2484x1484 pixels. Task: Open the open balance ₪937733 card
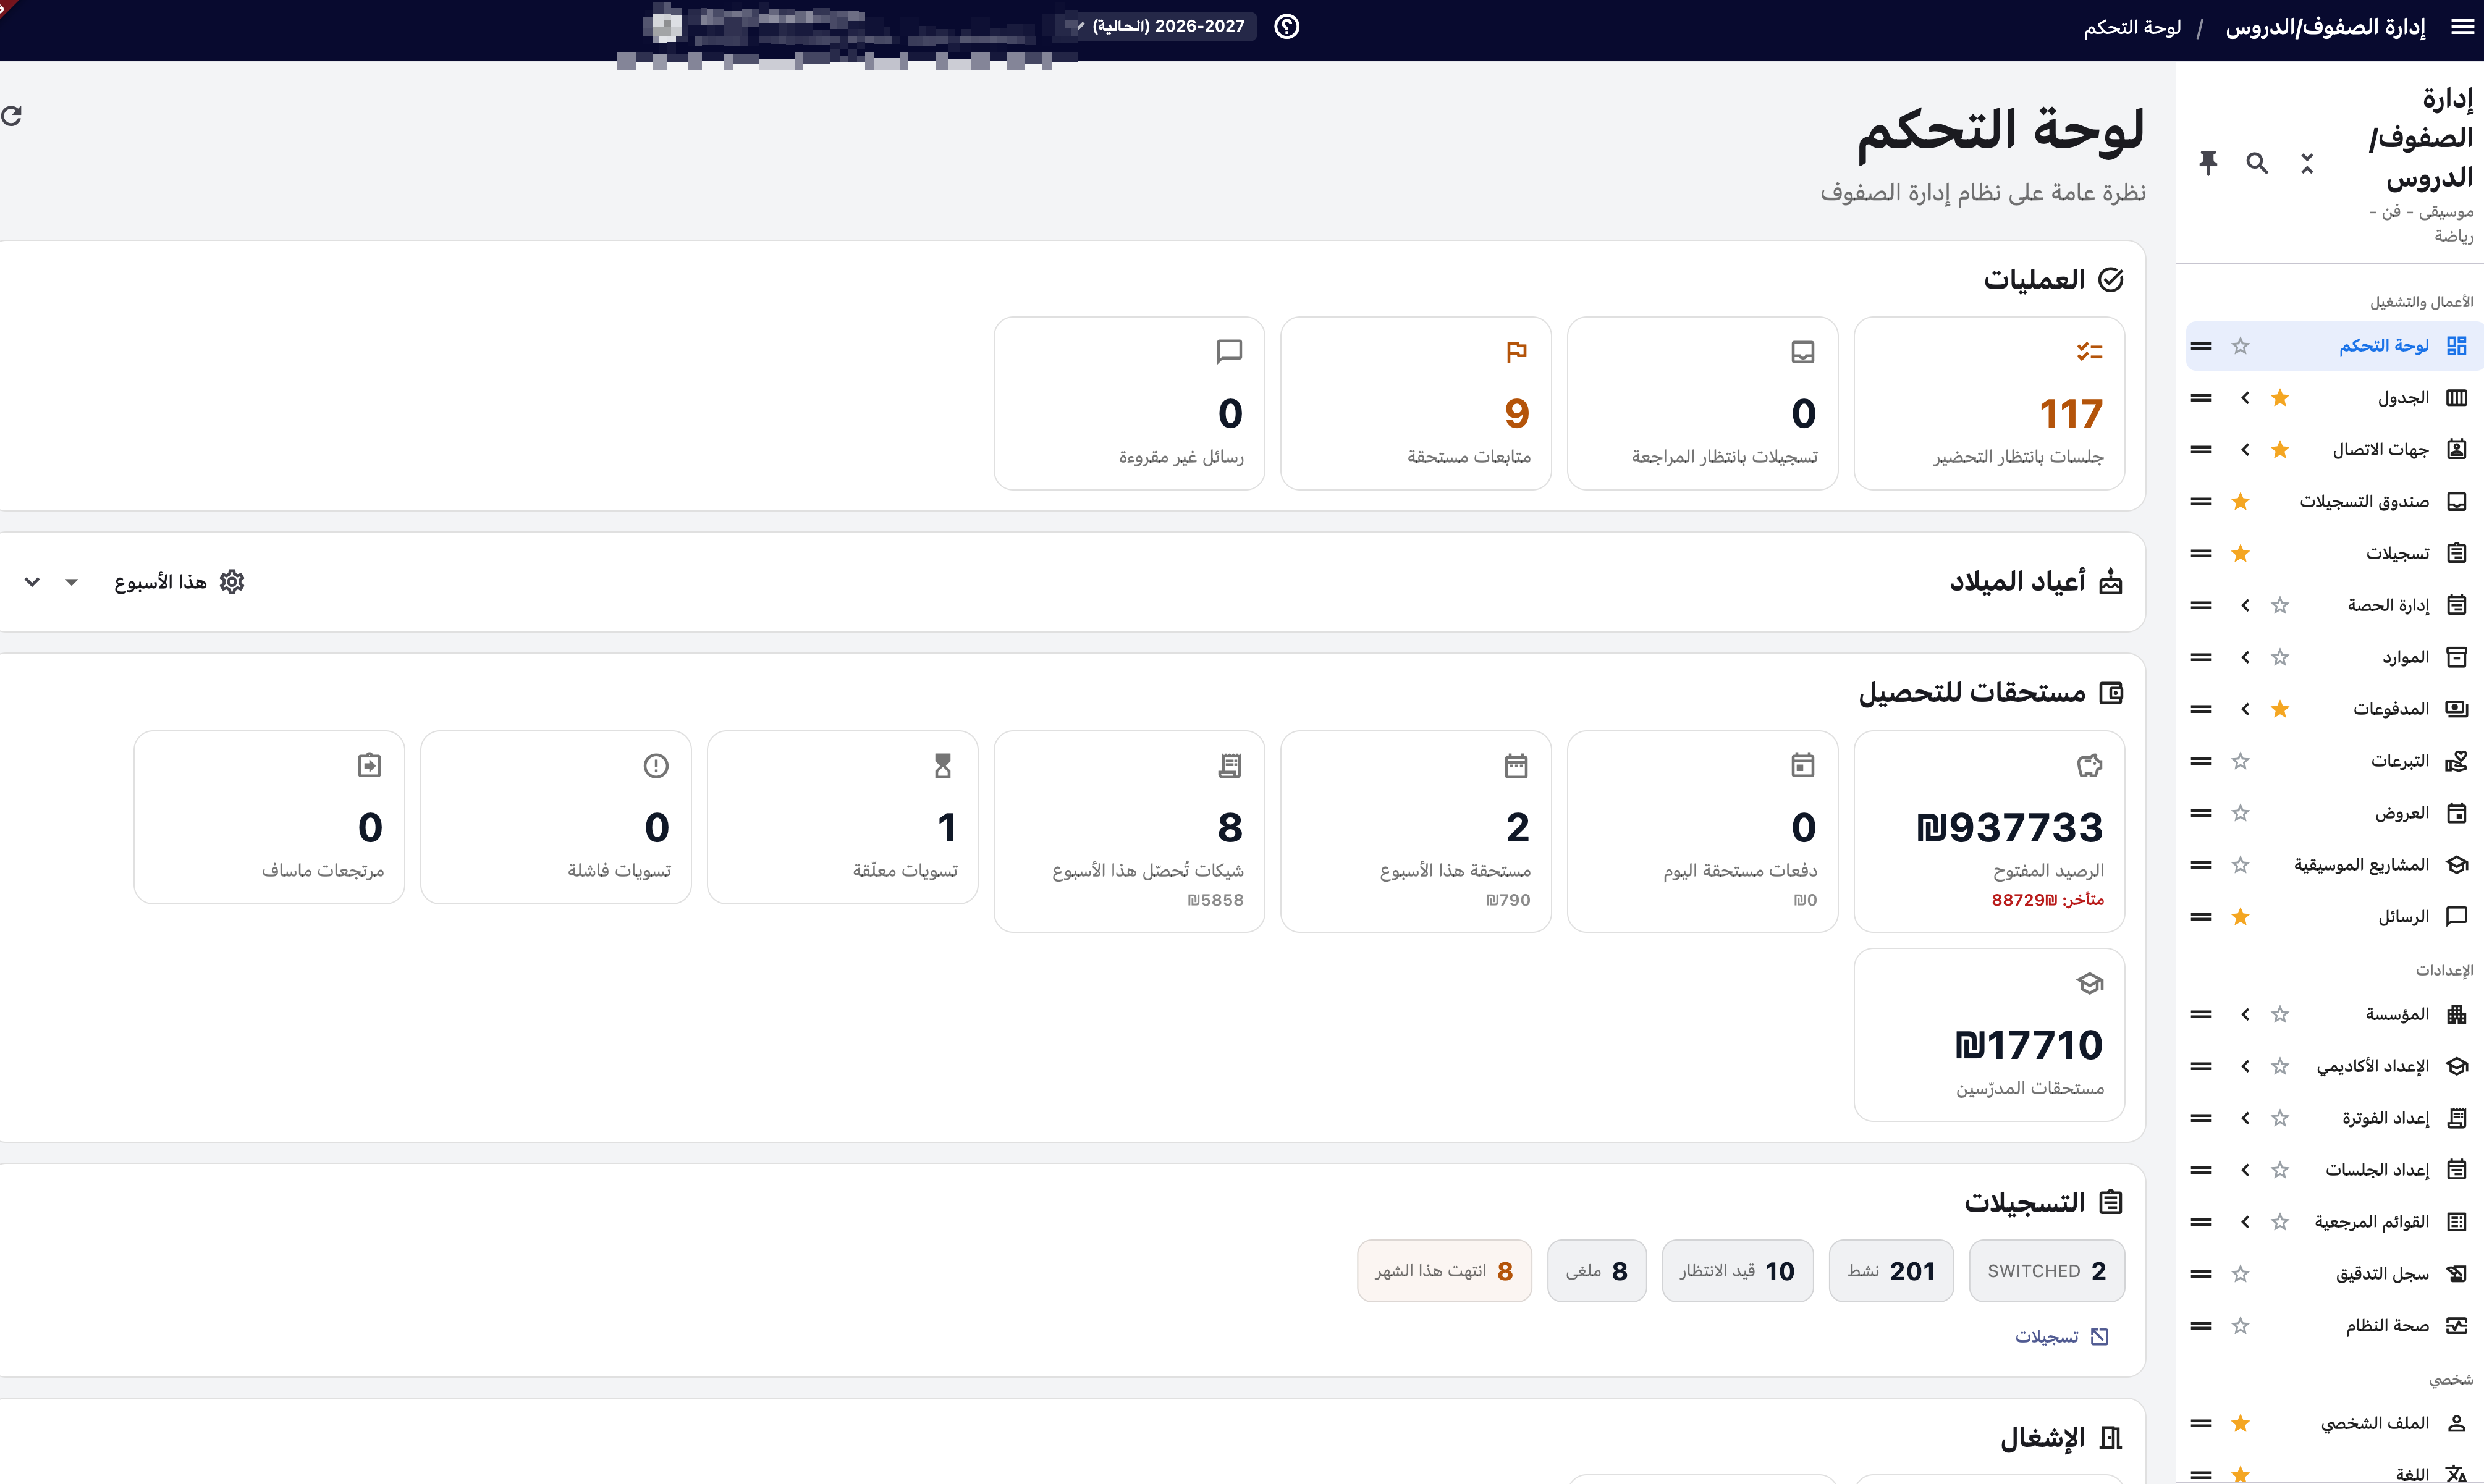tap(1989, 832)
